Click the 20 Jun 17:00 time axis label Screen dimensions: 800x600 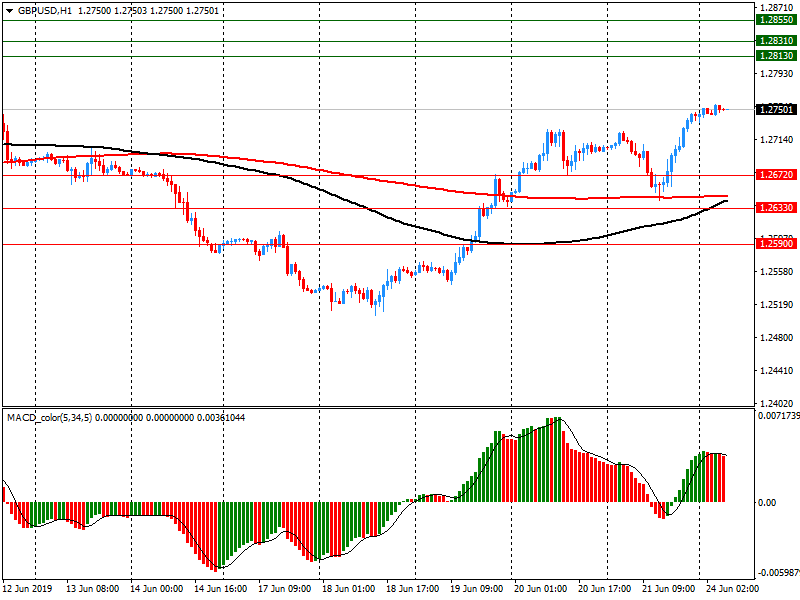pos(605,589)
